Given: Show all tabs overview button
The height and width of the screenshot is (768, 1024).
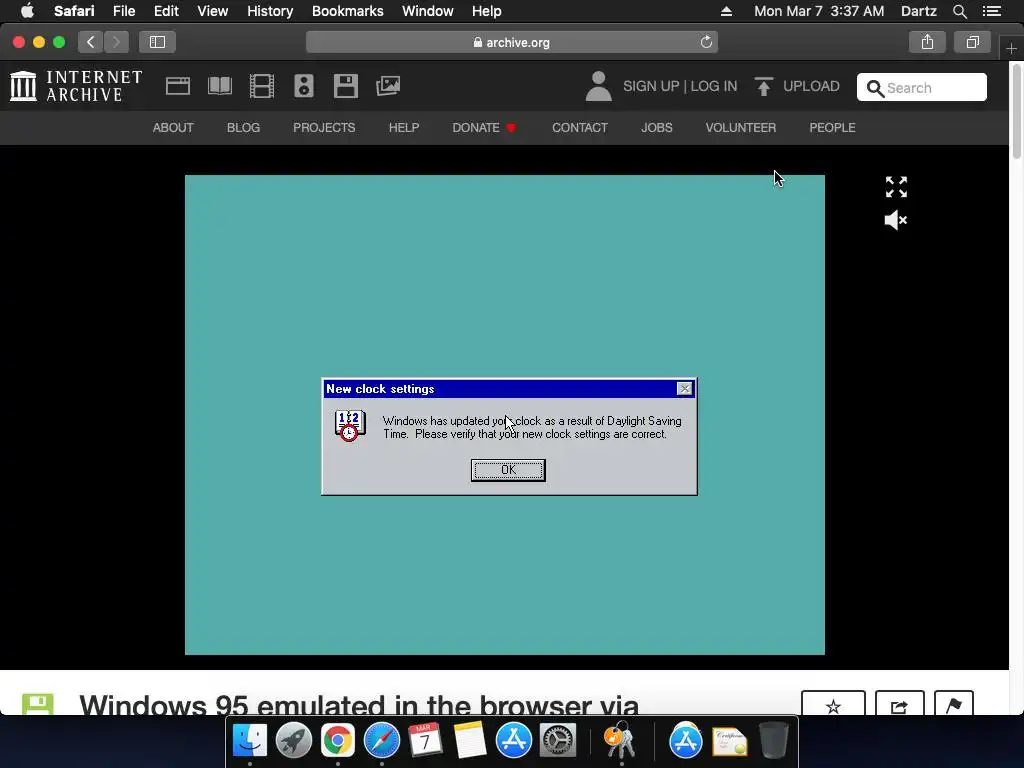Looking at the screenshot, I should (972, 42).
